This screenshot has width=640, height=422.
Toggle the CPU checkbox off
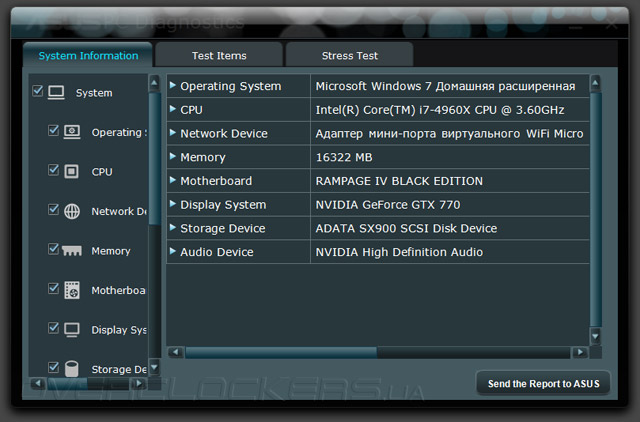coord(54,170)
